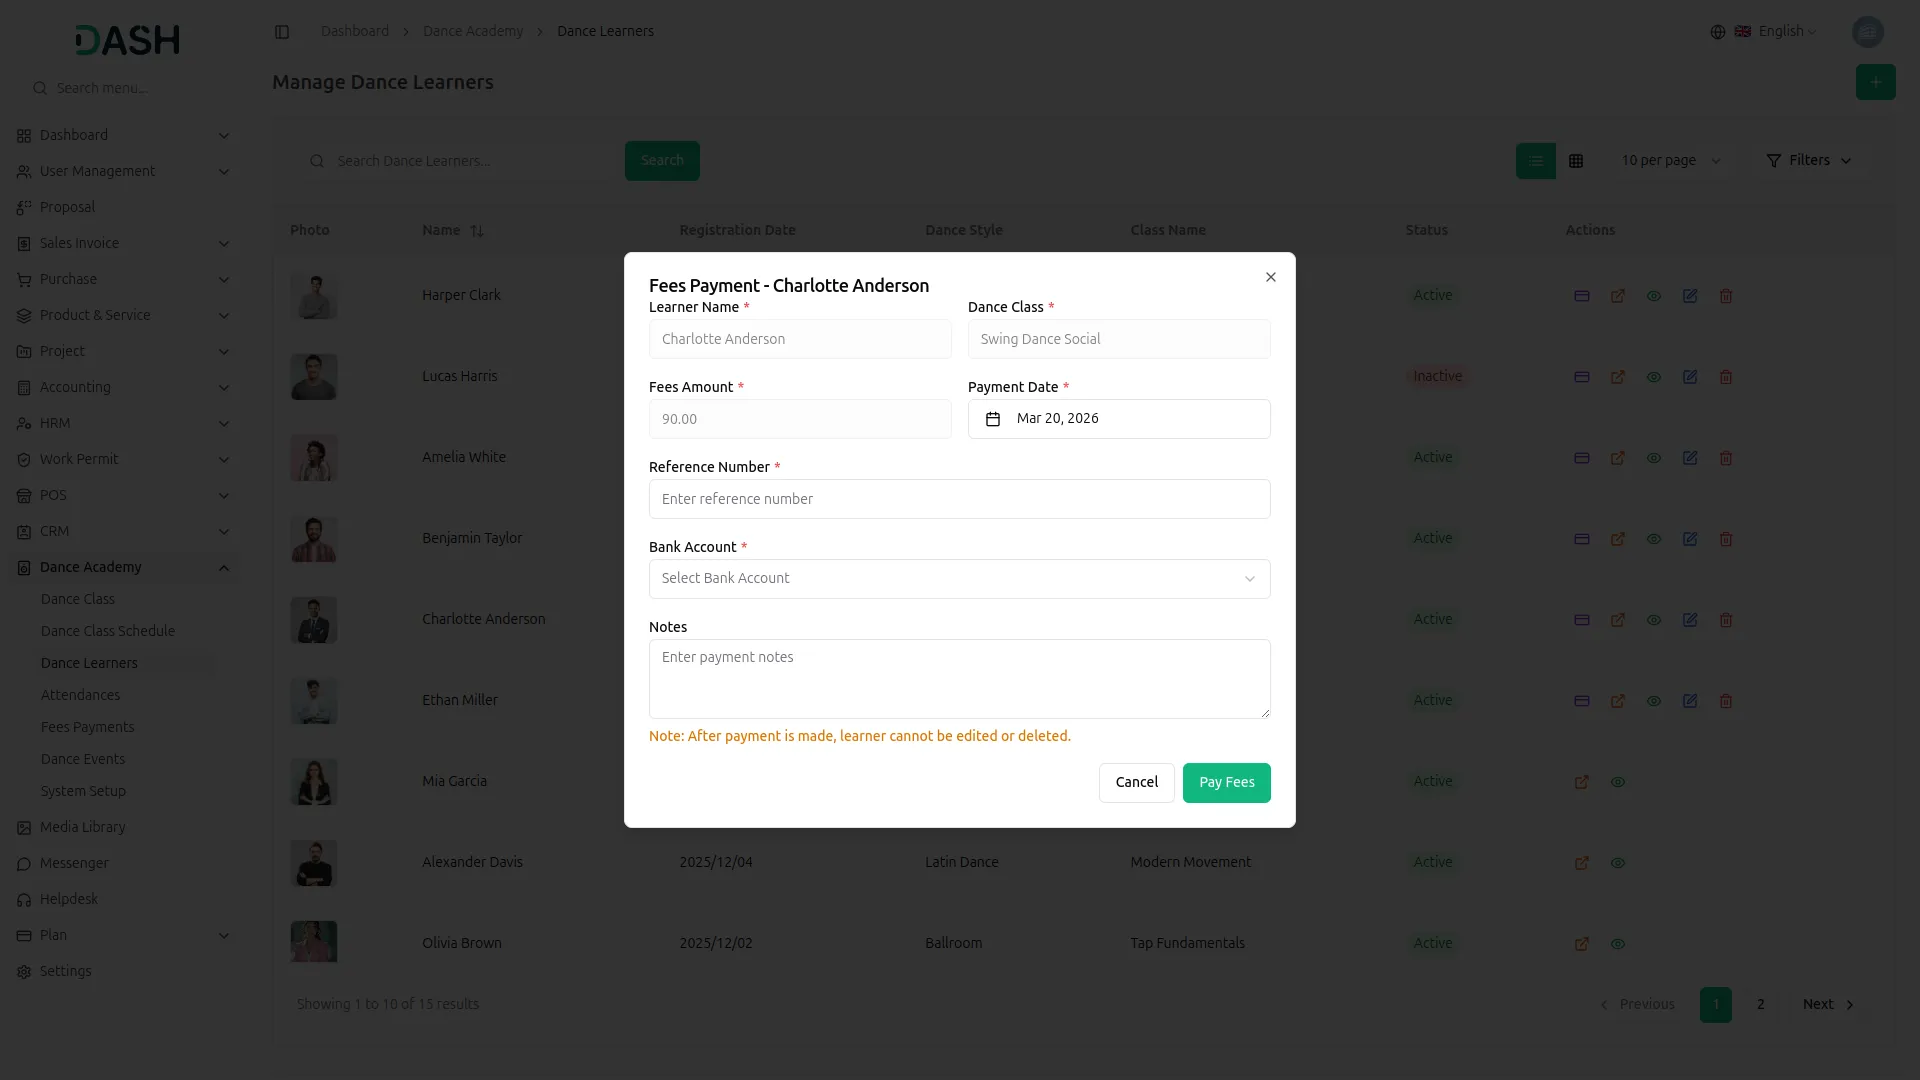Click the green add learner plus button
The height and width of the screenshot is (1080, 1920).
point(1875,82)
